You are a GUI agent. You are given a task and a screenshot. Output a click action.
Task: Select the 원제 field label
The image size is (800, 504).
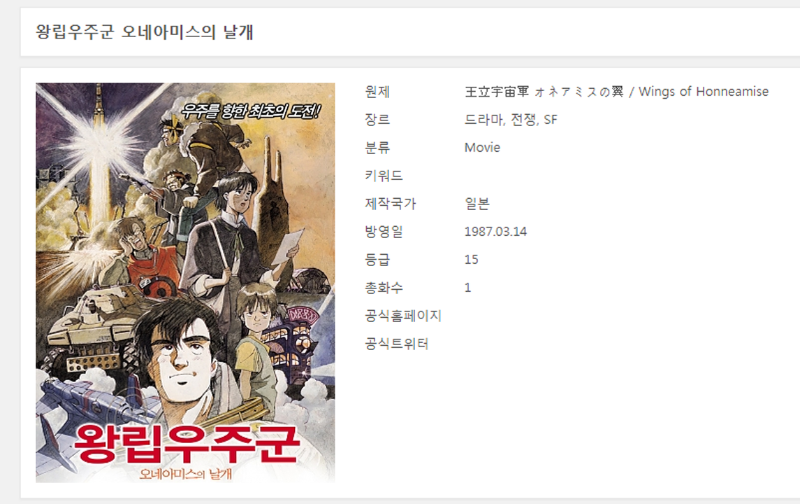tap(377, 92)
